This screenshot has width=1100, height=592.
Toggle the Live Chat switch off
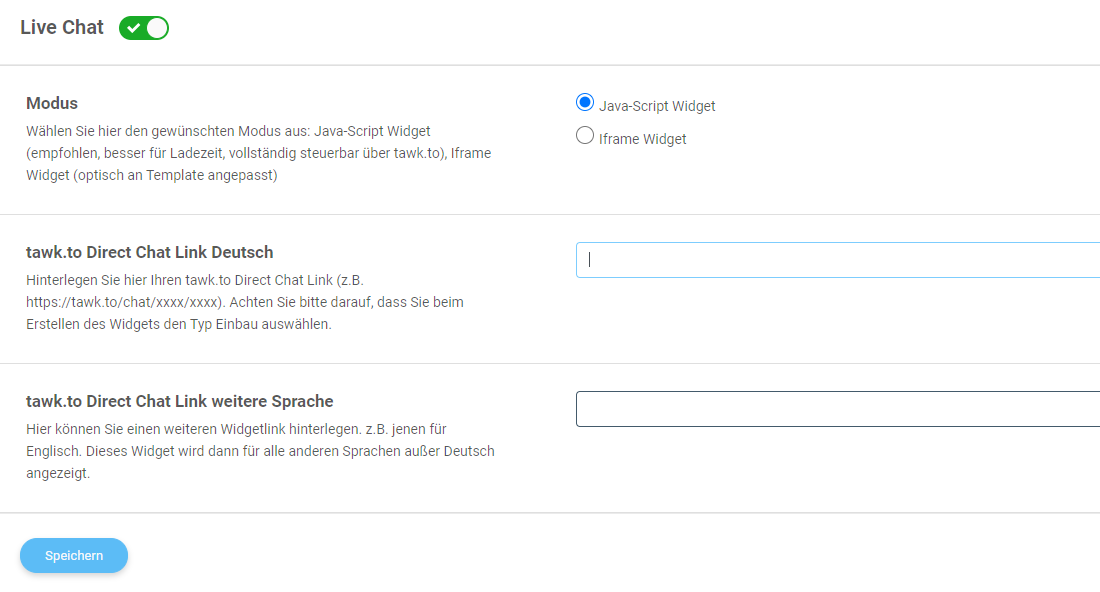(x=144, y=28)
